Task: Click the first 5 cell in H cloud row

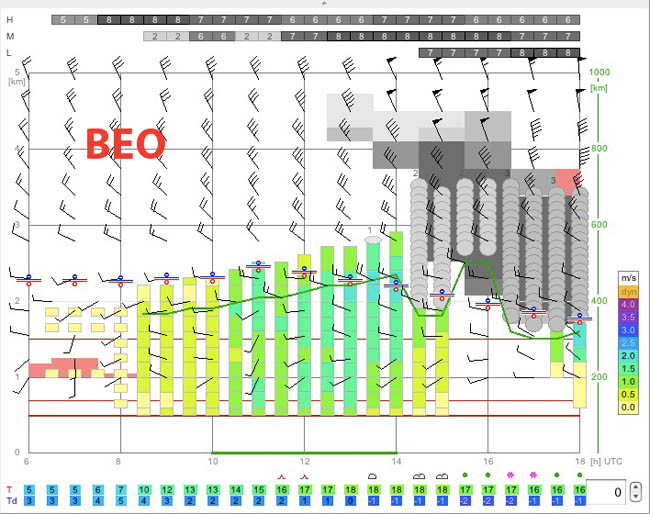Action: point(63,20)
